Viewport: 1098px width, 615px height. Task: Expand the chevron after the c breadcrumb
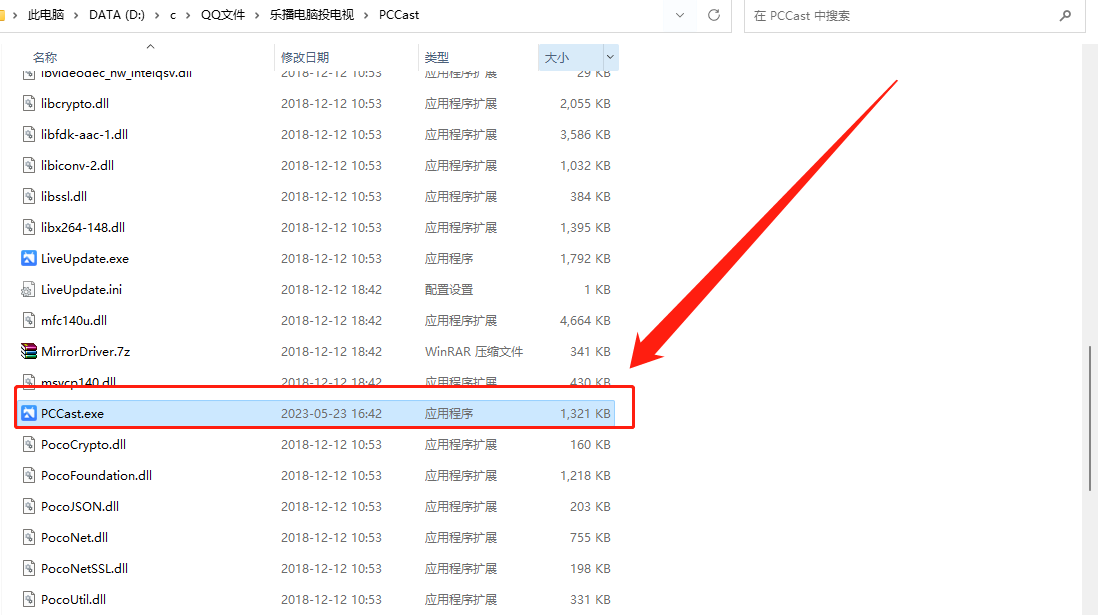[x=188, y=15]
